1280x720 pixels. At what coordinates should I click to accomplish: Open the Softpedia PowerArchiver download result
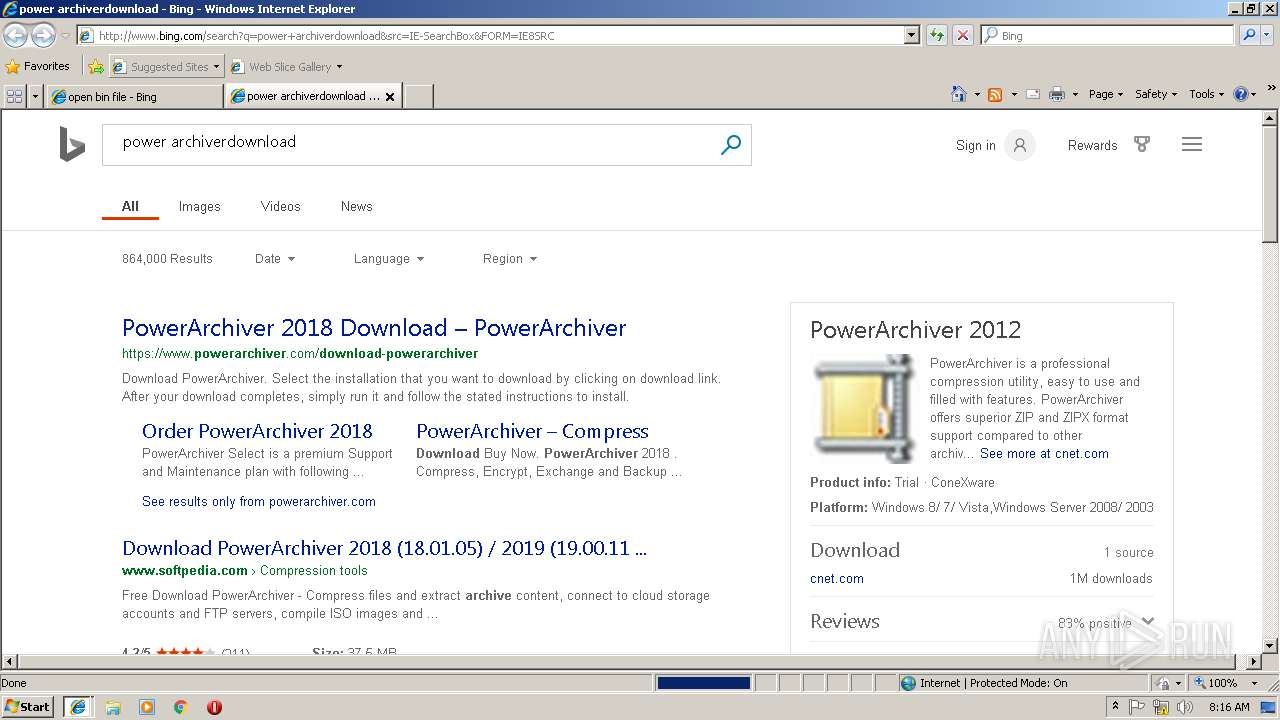[384, 548]
